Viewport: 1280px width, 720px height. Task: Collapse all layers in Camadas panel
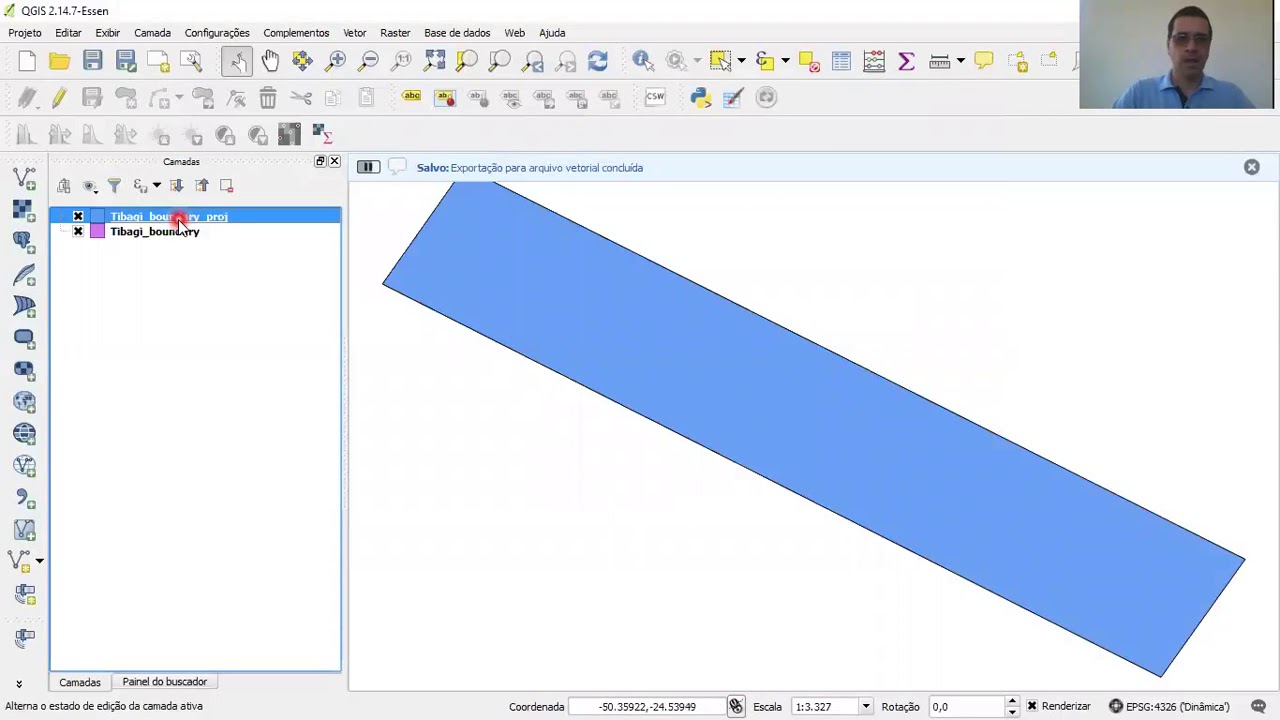(202, 185)
